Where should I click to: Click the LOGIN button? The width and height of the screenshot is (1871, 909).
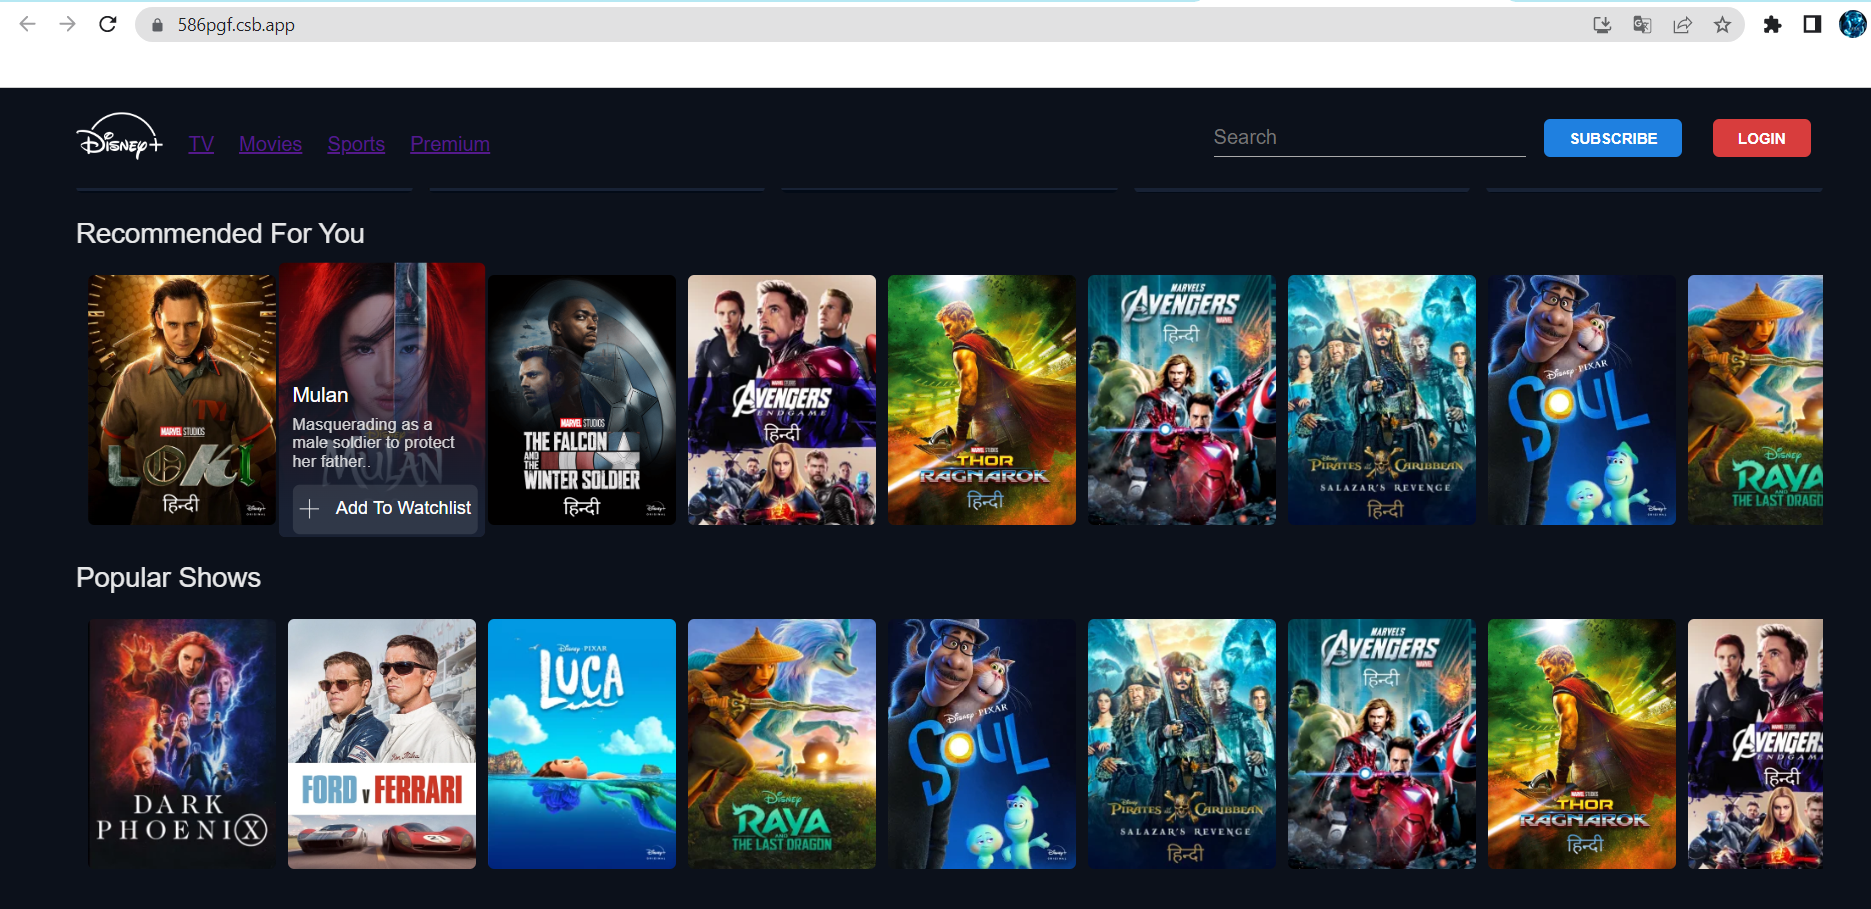pos(1761,137)
